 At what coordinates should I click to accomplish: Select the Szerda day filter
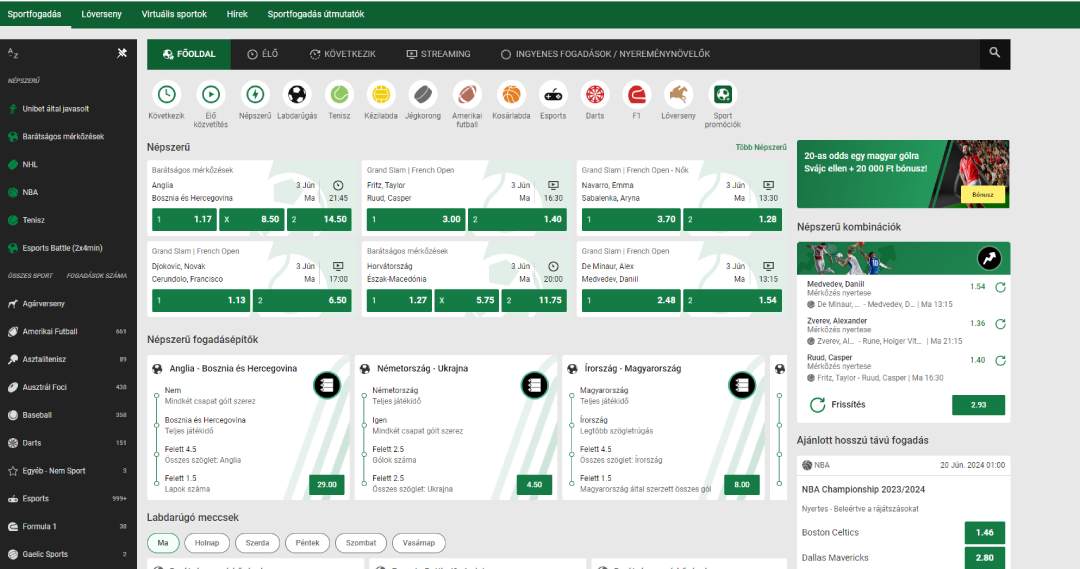257,543
